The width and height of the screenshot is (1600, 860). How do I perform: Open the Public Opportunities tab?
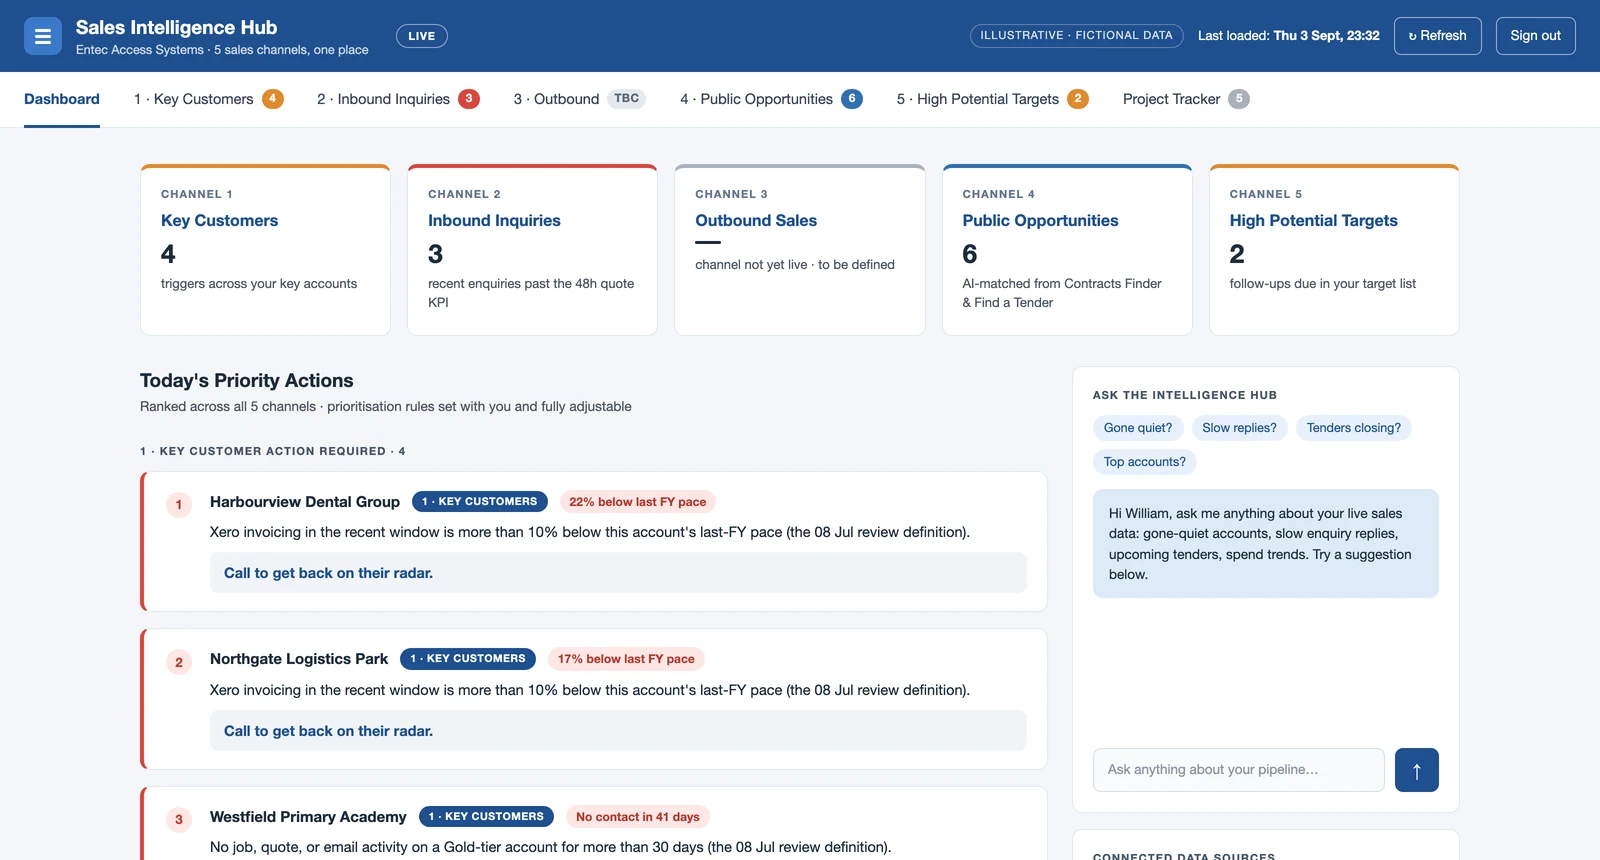tap(771, 99)
